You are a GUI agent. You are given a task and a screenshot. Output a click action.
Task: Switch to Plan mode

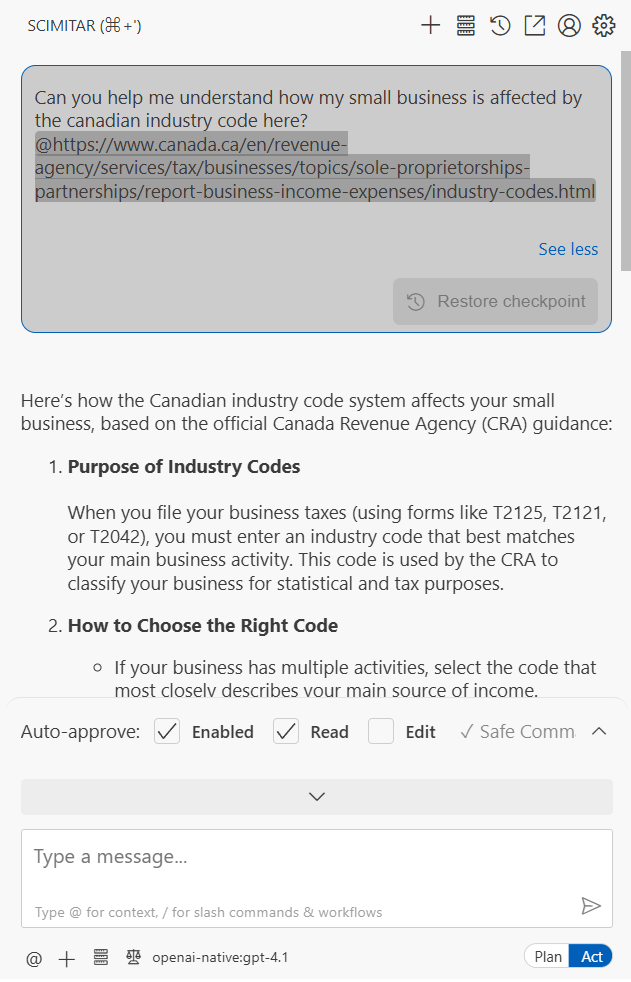pyautogui.click(x=547, y=956)
